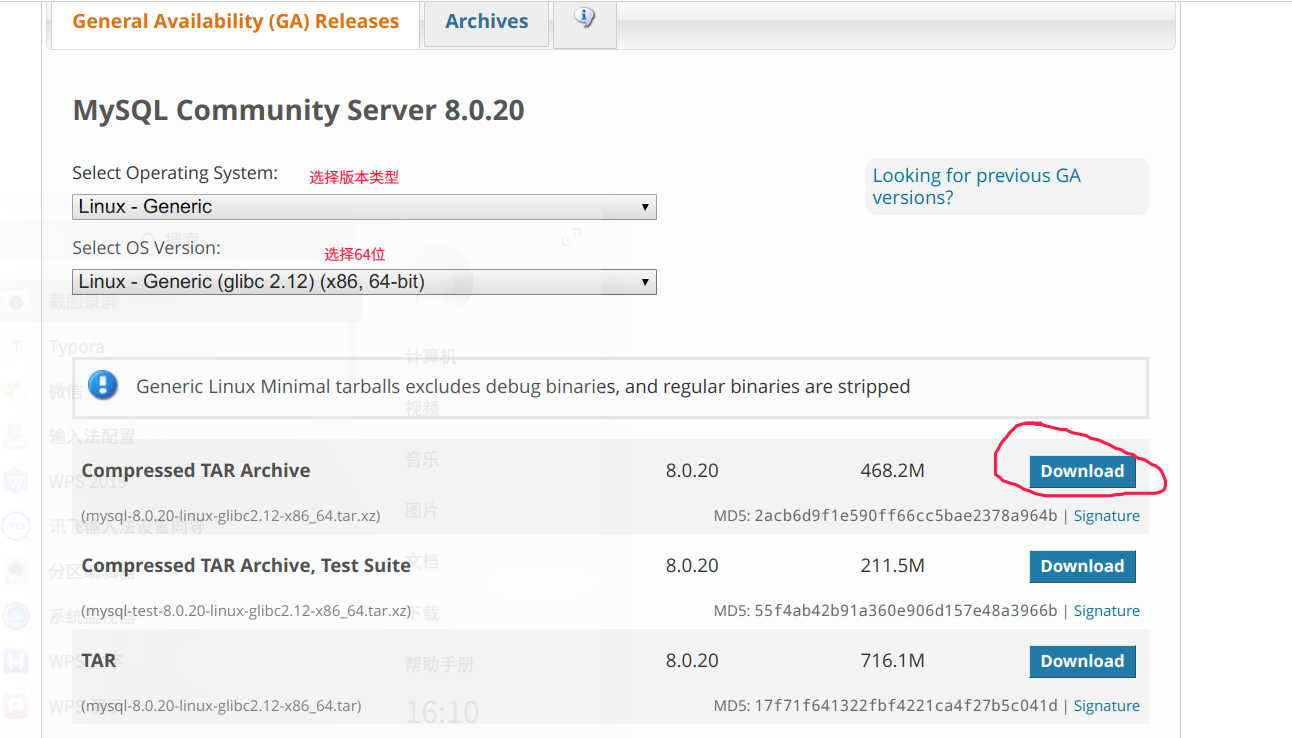Open the input method configuration tool
The height and width of the screenshot is (738, 1292).
(15, 436)
